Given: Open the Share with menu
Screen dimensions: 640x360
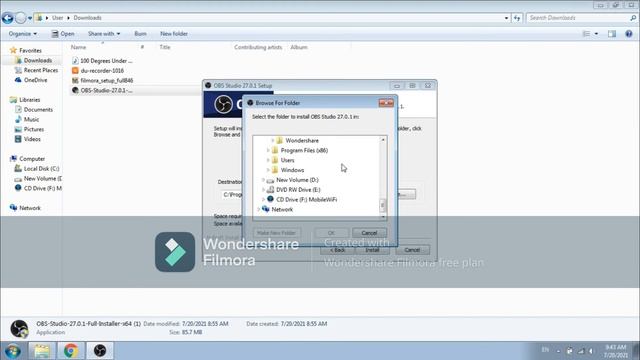Looking at the screenshot, I should tap(104, 34).
